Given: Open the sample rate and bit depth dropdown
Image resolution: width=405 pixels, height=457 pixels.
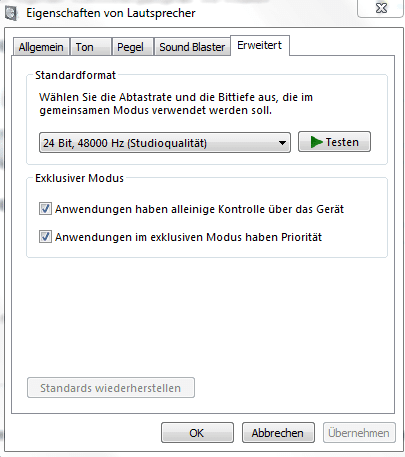Looking at the screenshot, I should pos(165,143).
